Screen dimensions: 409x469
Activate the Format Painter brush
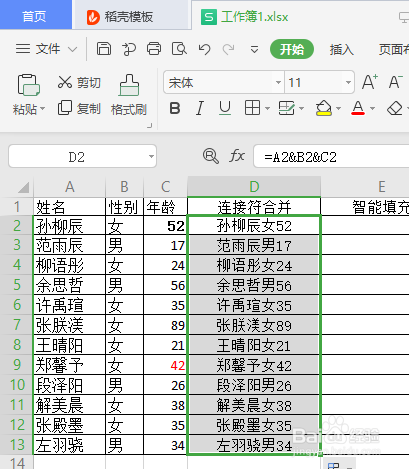[x=129, y=95]
